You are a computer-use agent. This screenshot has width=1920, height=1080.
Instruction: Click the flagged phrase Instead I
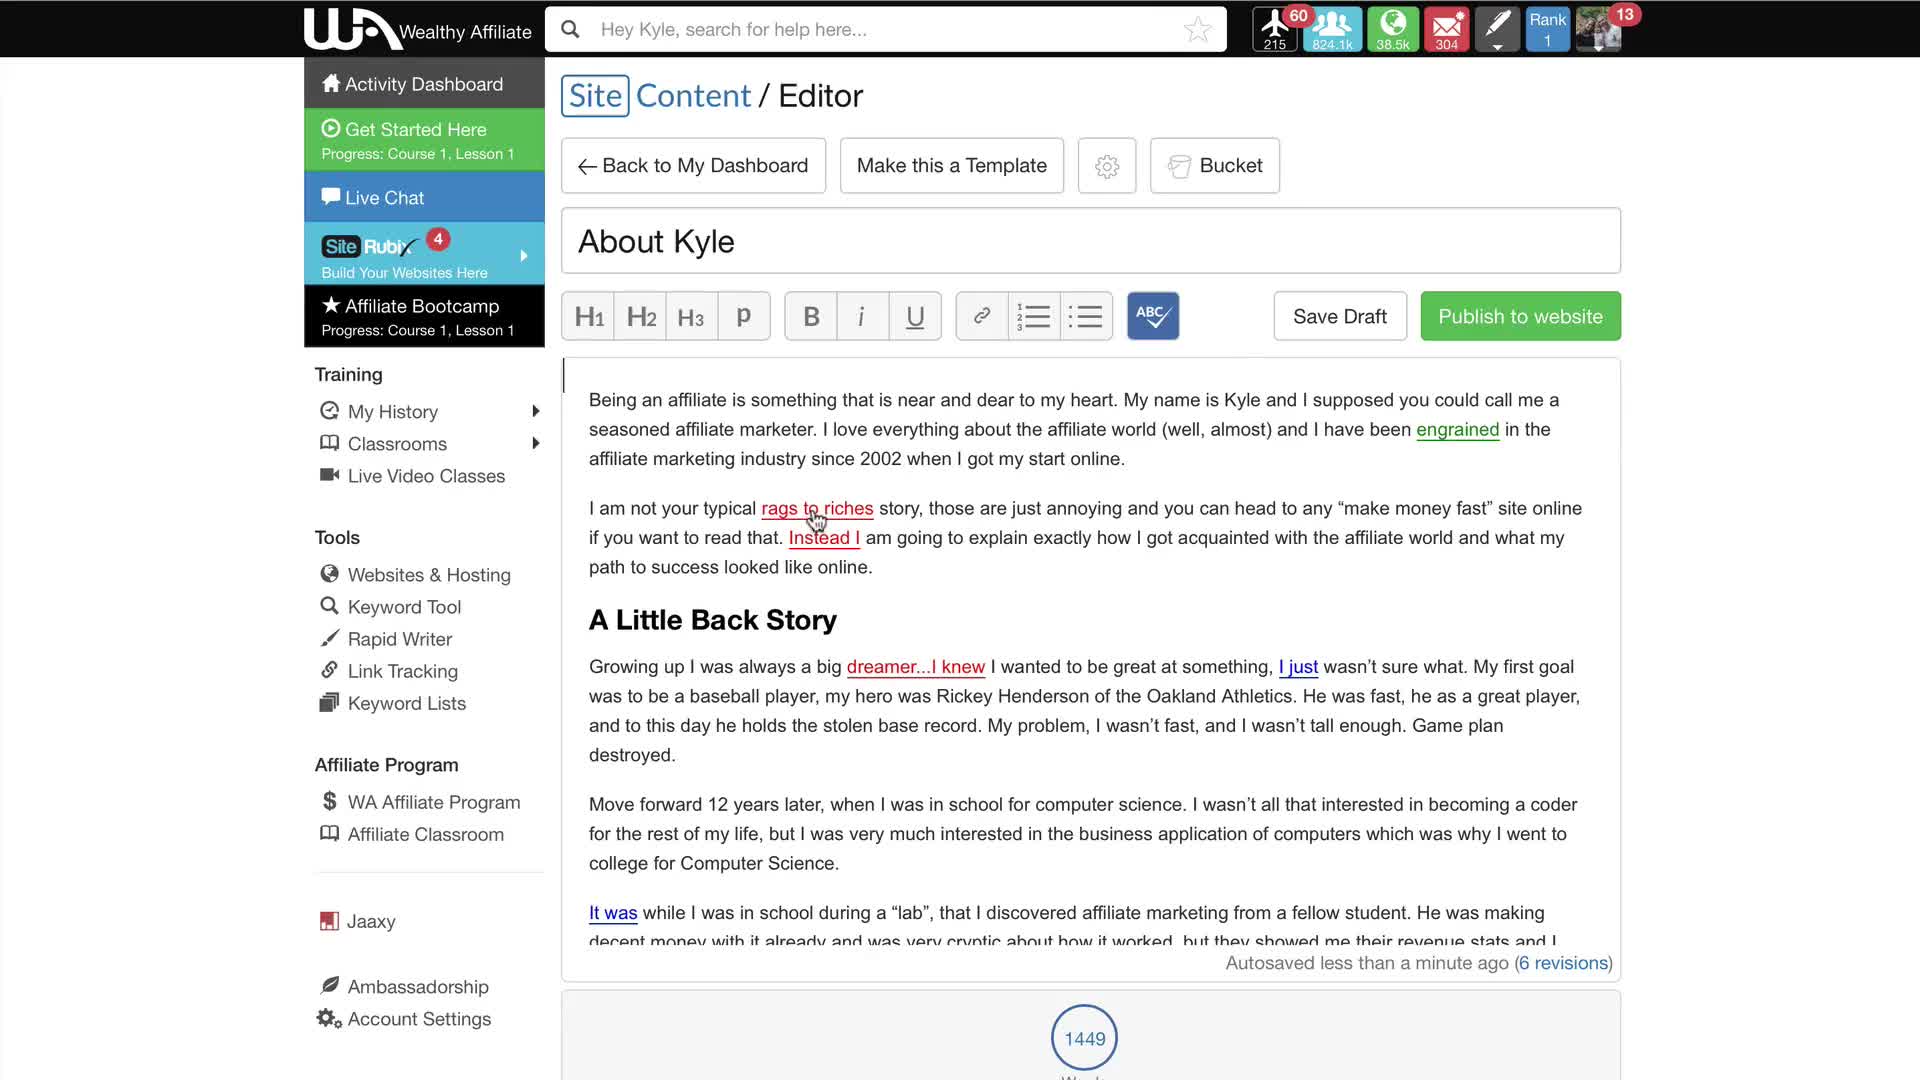824,538
